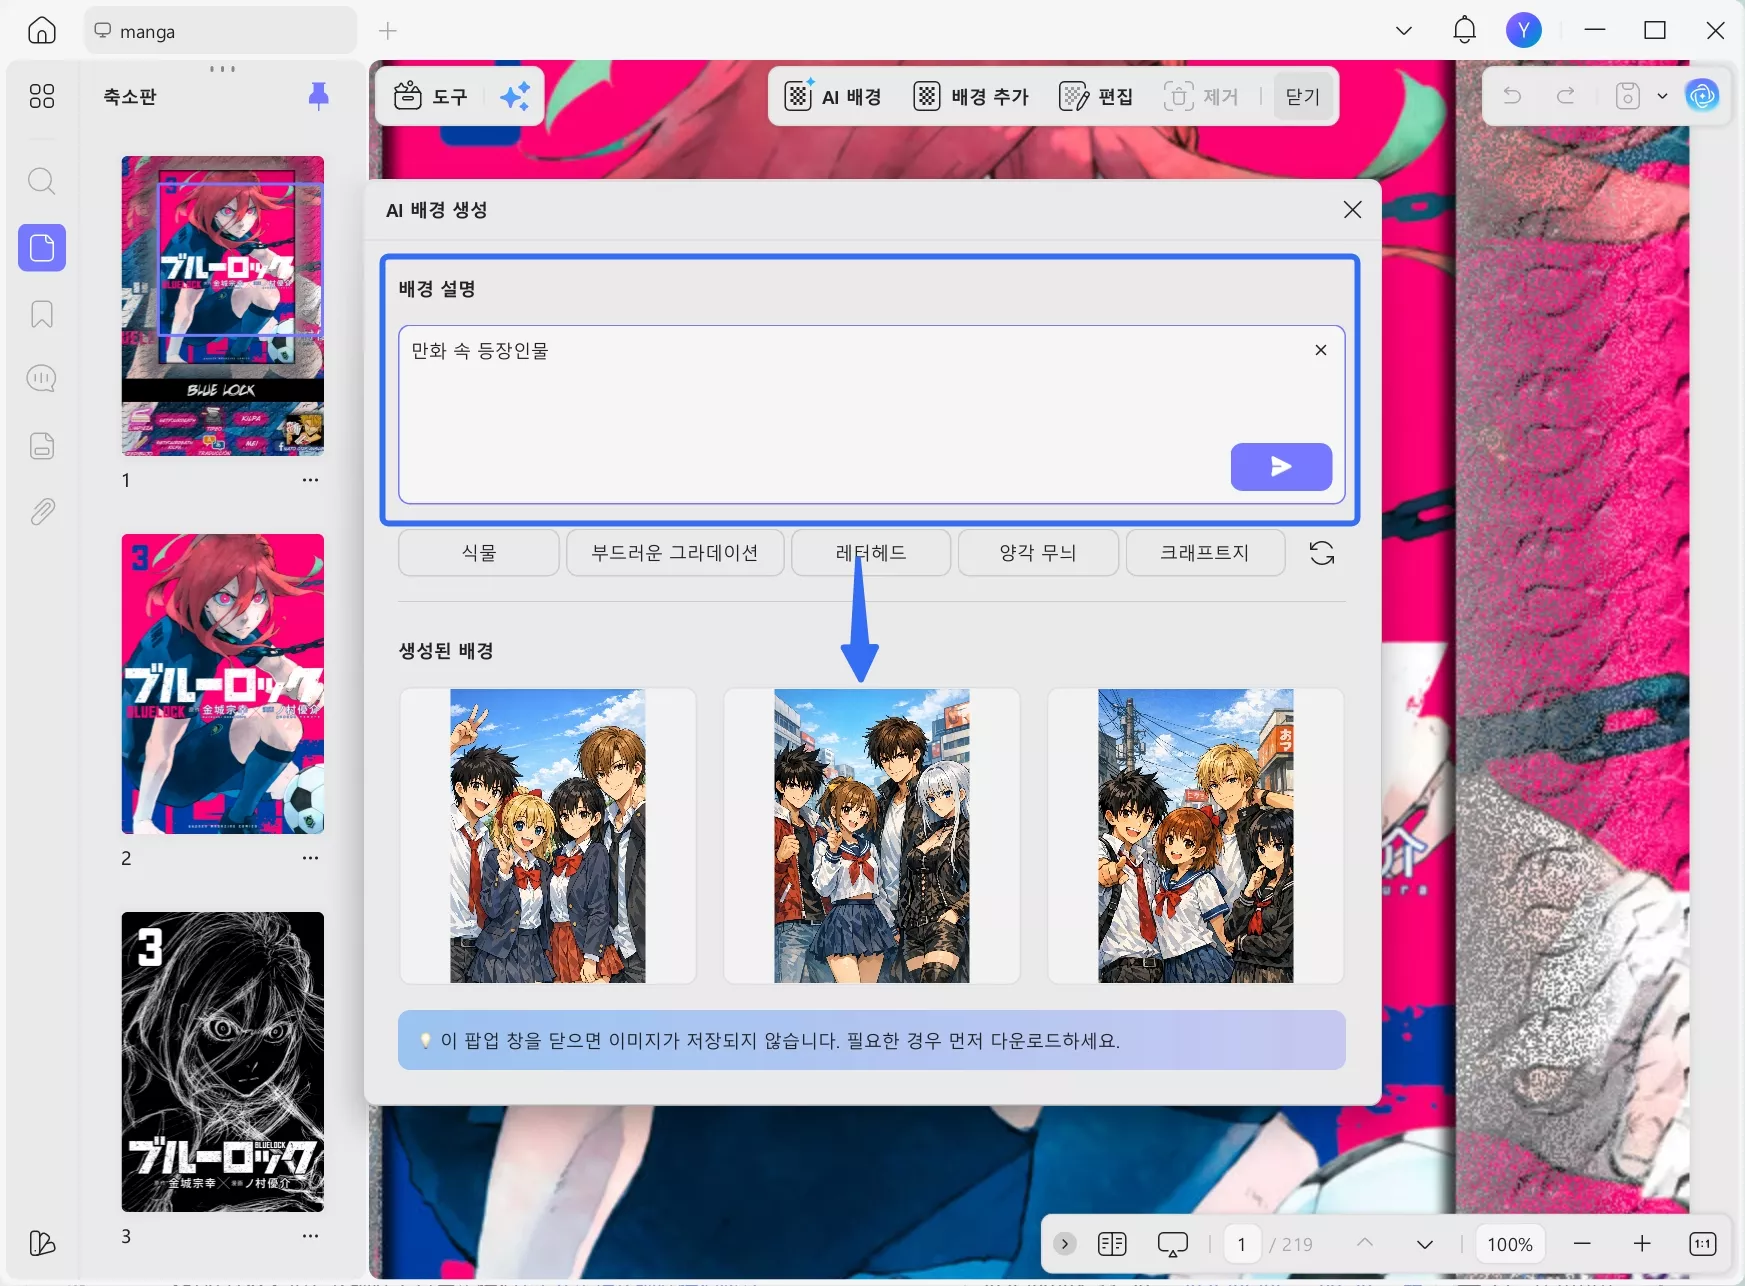
Task: Click the layers icon at sidebar bottom
Action: tap(42, 1243)
